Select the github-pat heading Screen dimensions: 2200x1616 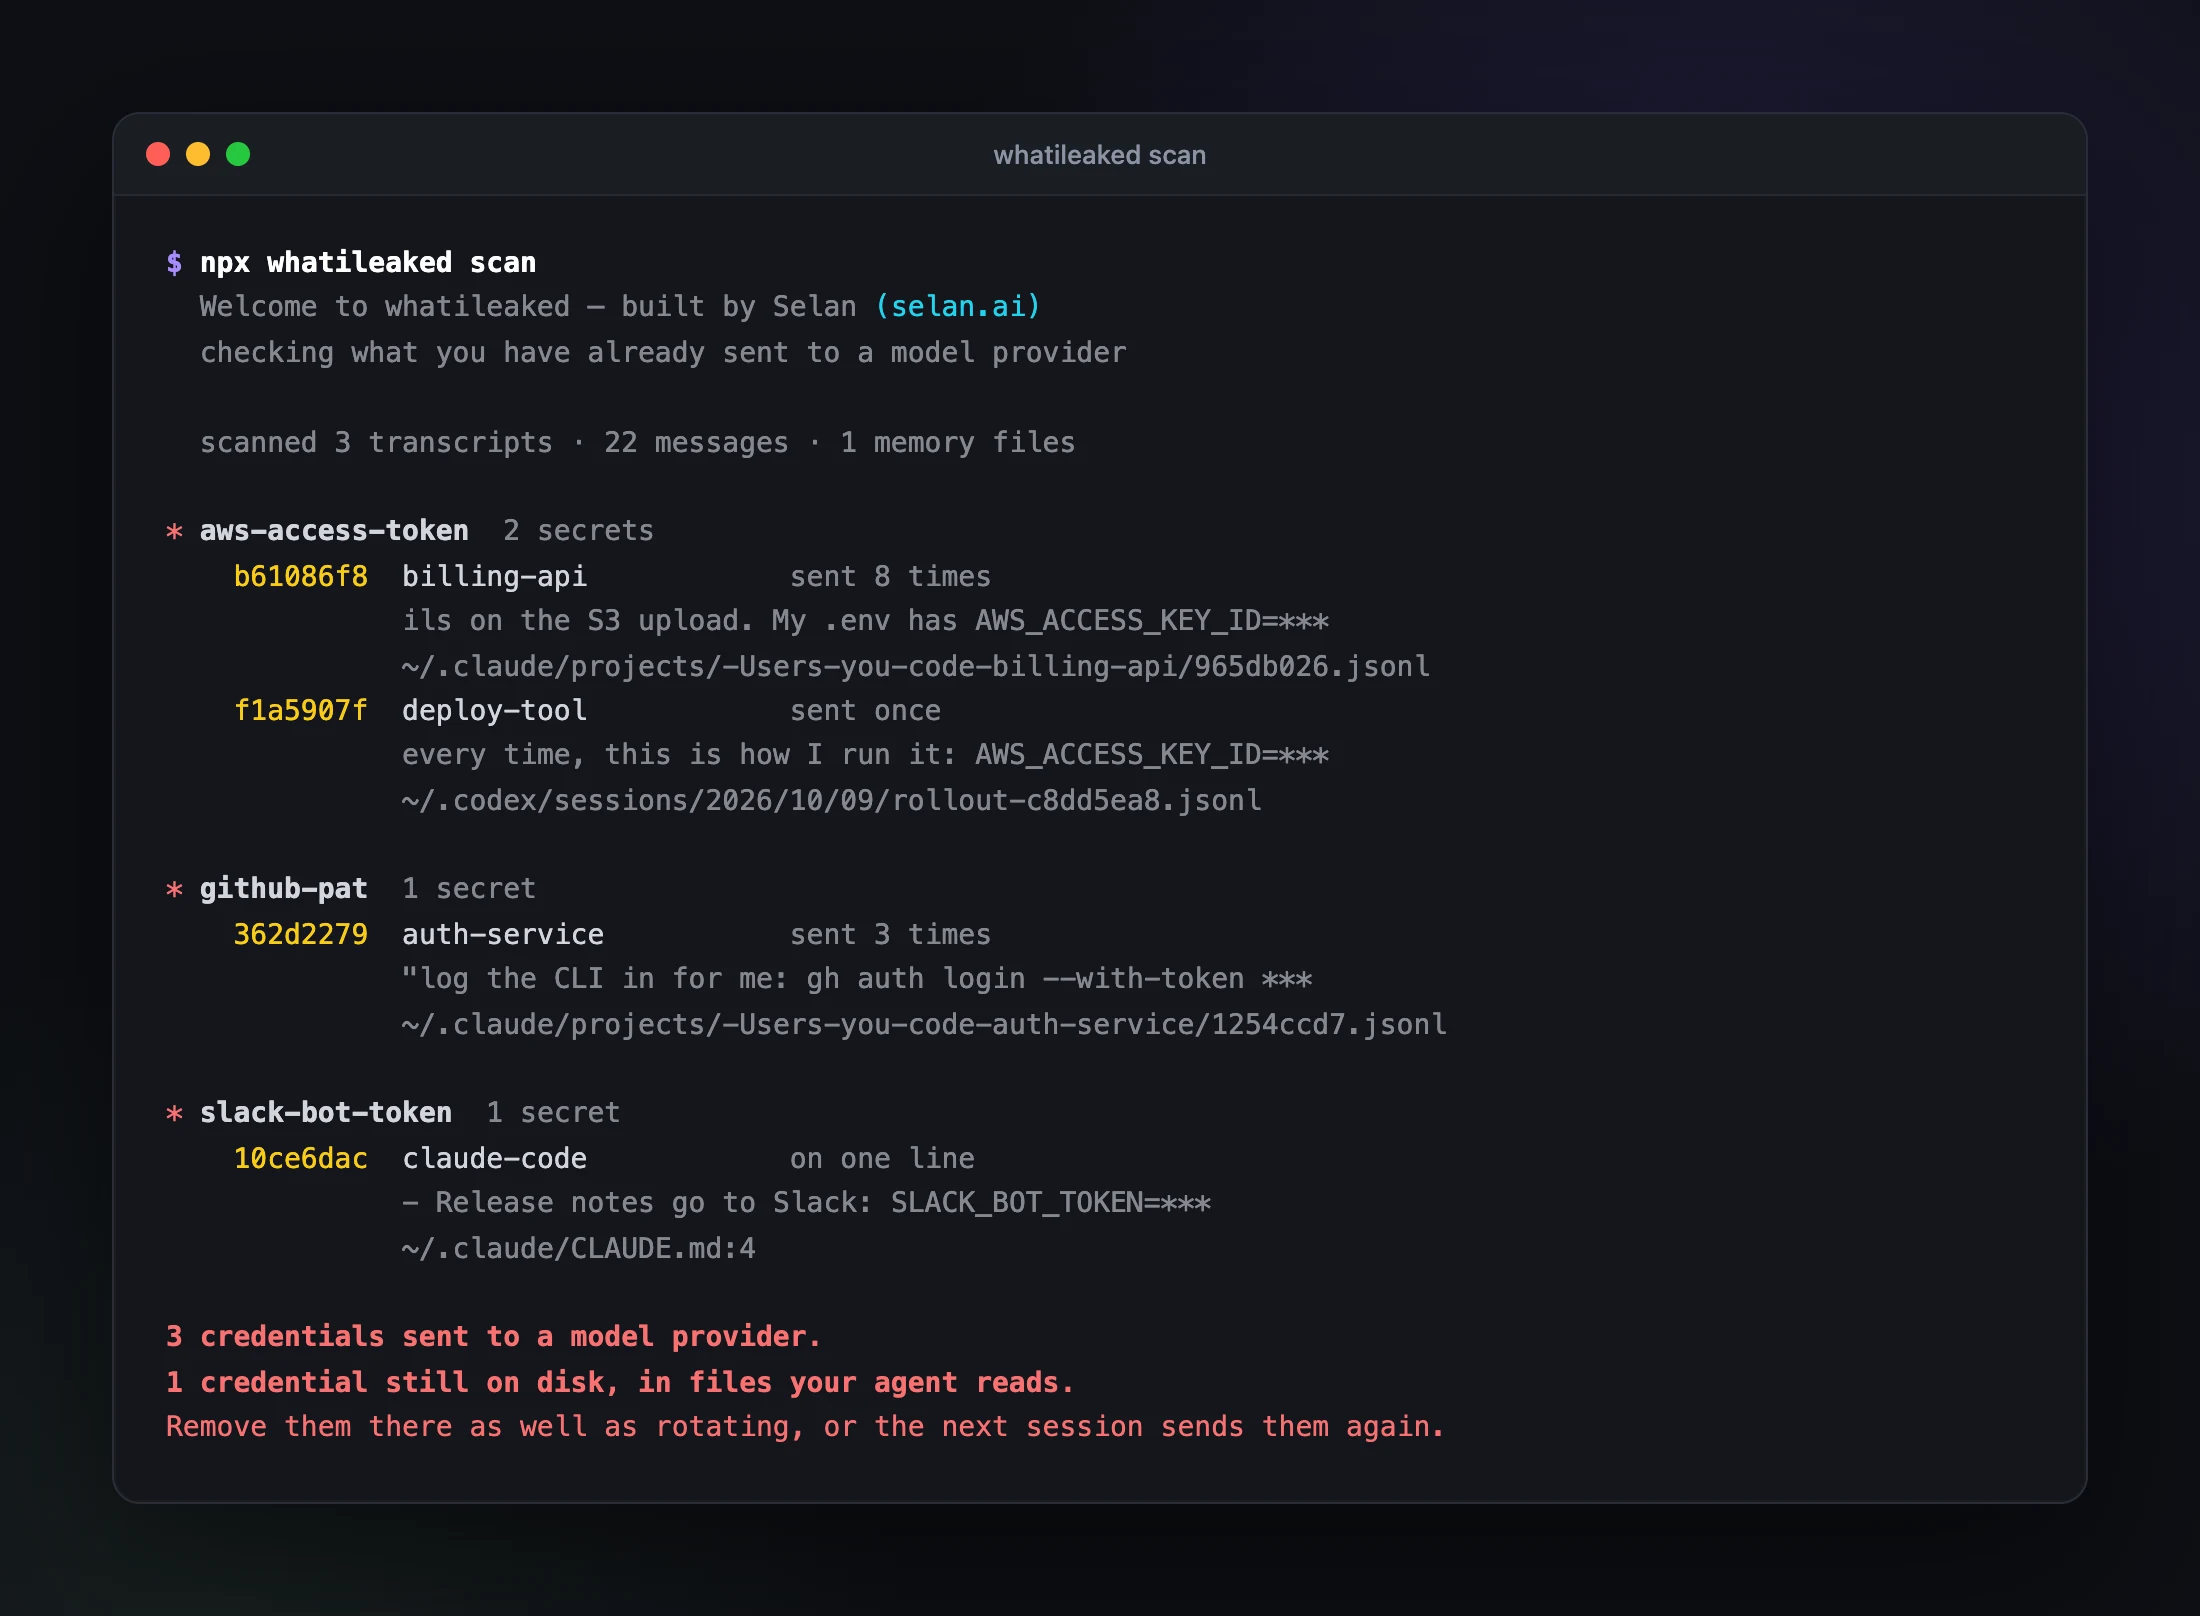click(284, 888)
